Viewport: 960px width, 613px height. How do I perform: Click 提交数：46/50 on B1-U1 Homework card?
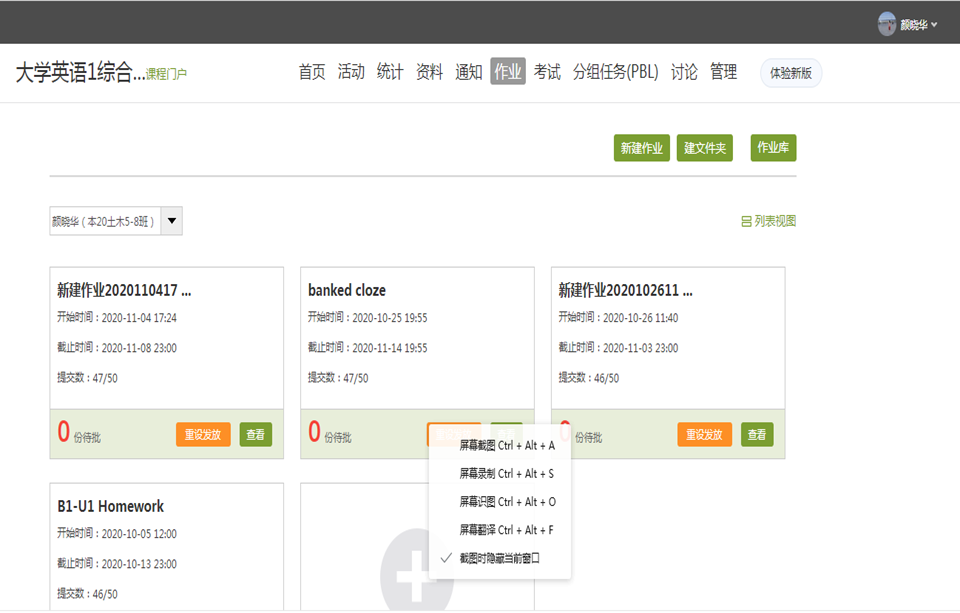(x=87, y=593)
